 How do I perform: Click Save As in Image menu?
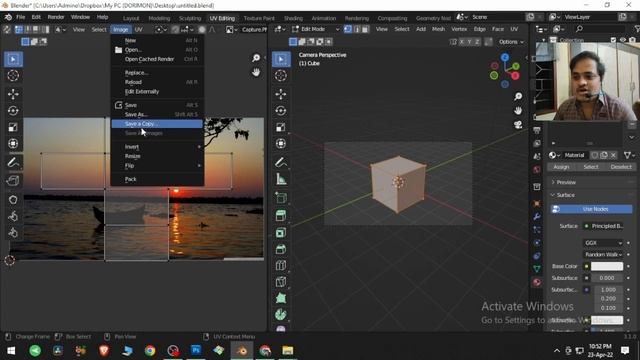[x=157, y=114]
